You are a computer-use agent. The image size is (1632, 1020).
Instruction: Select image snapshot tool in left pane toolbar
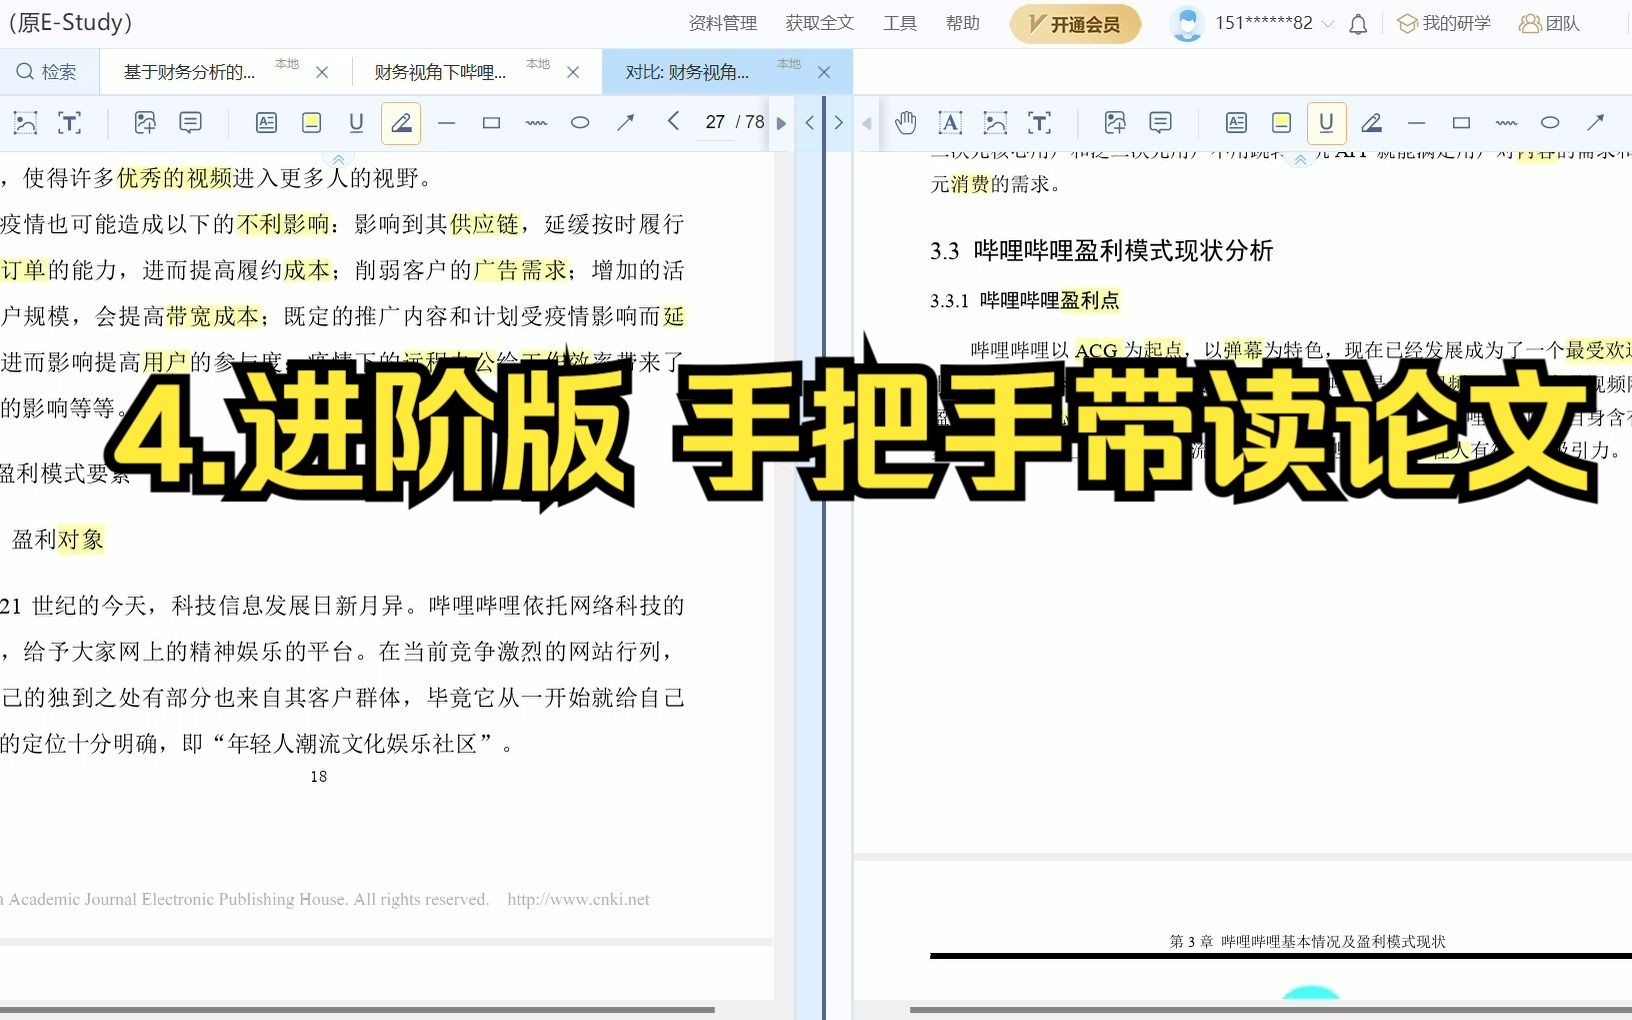tap(25, 123)
